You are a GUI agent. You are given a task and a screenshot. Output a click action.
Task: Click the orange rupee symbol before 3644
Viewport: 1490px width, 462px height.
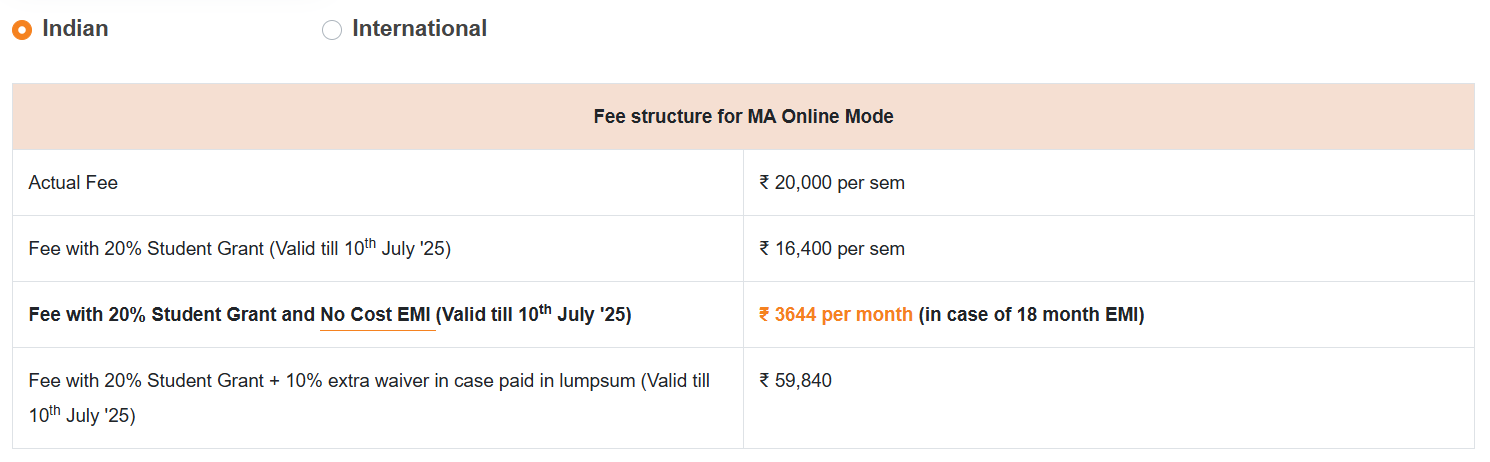(x=765, y=315)
